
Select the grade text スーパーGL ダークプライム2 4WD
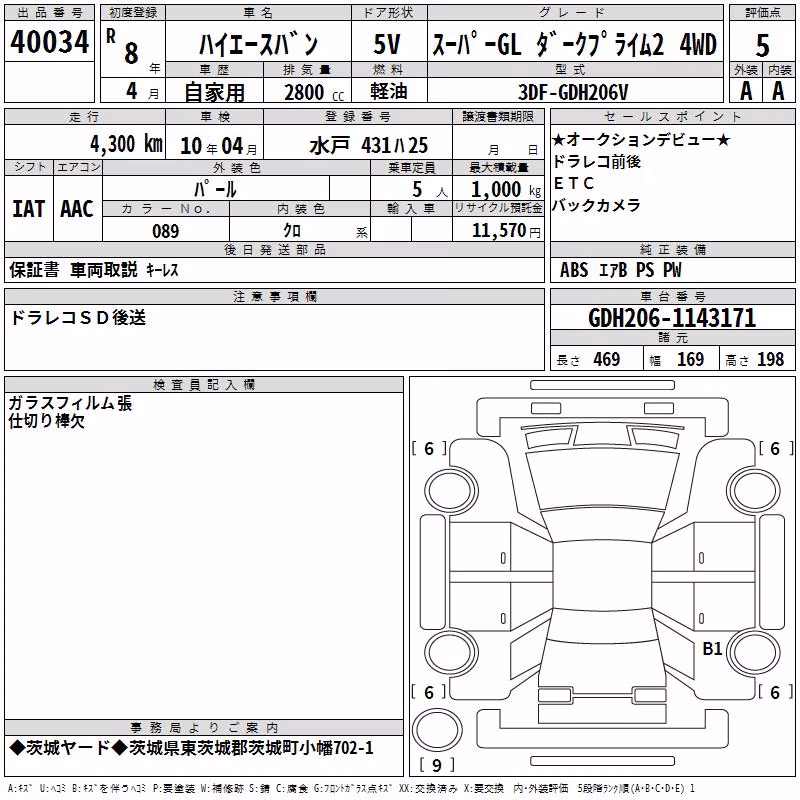(574, 44)
